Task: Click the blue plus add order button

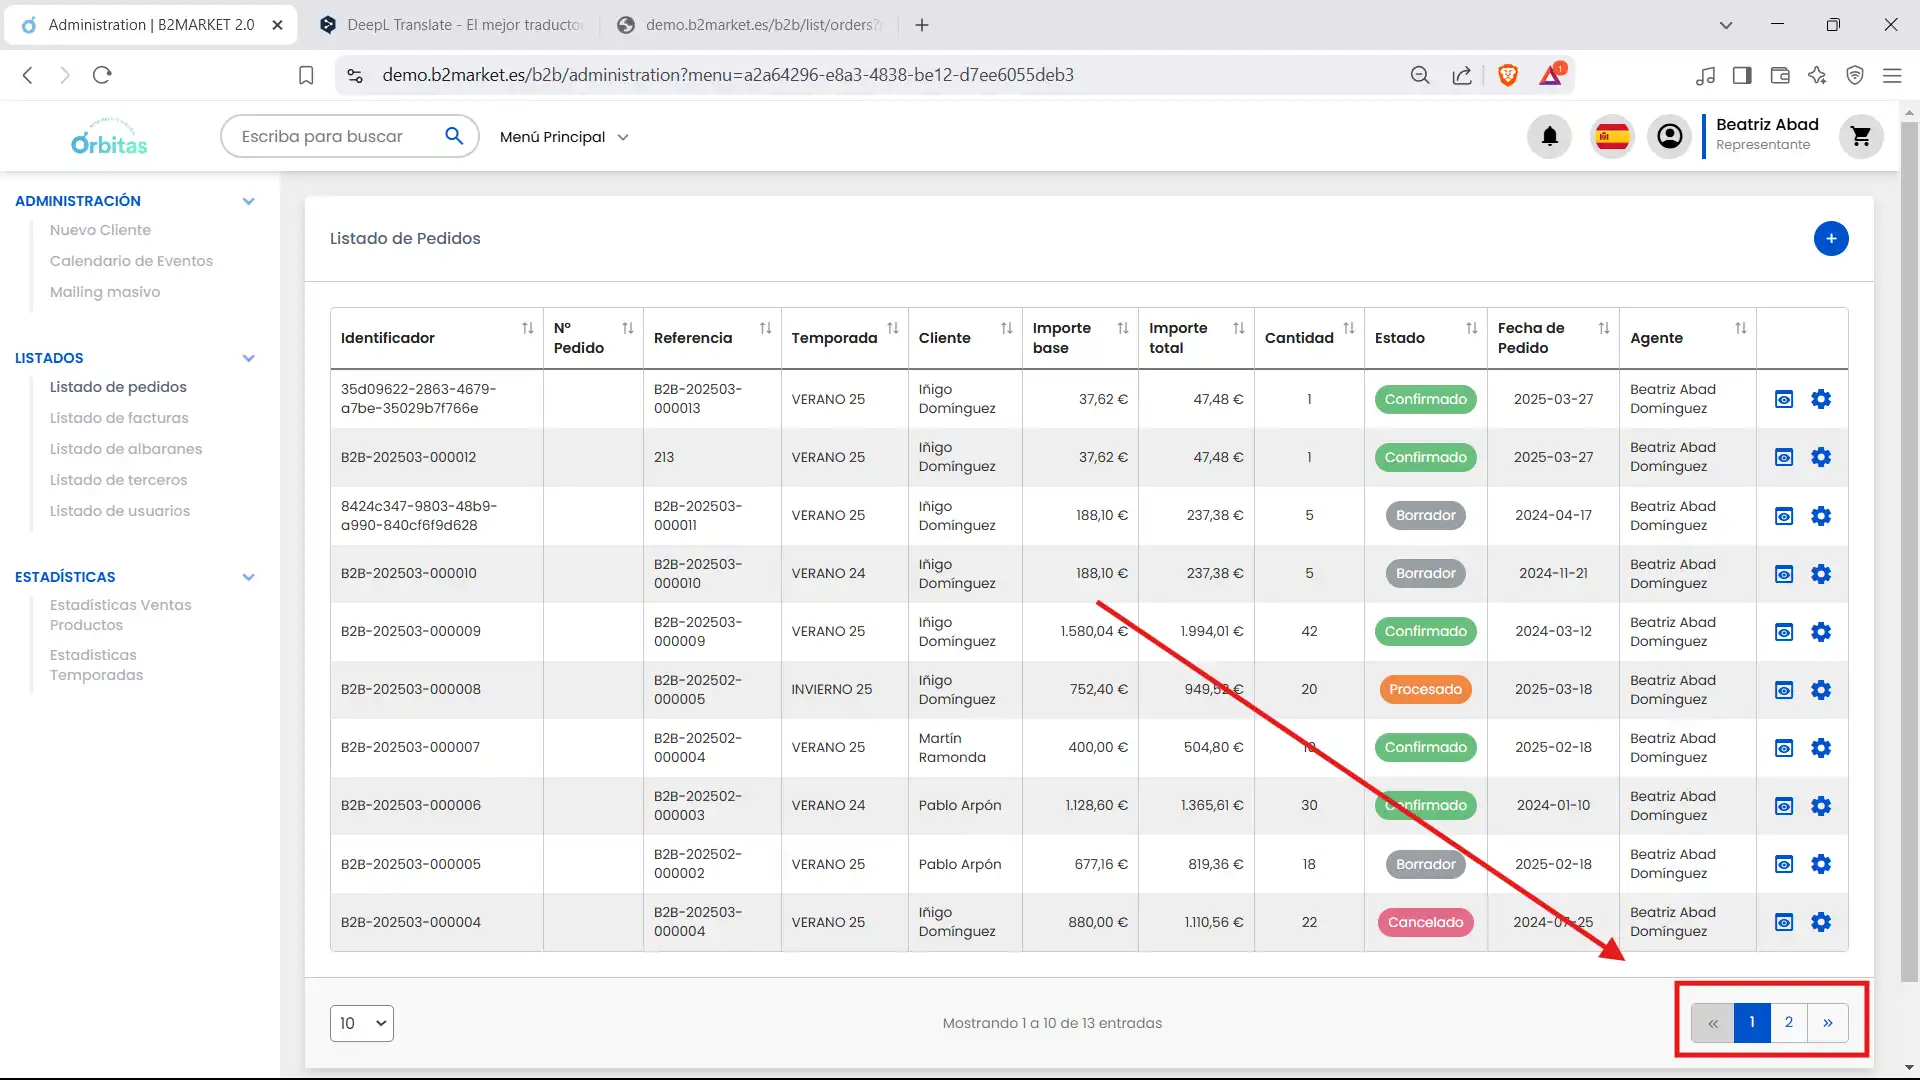Action: pos(1830,239)
